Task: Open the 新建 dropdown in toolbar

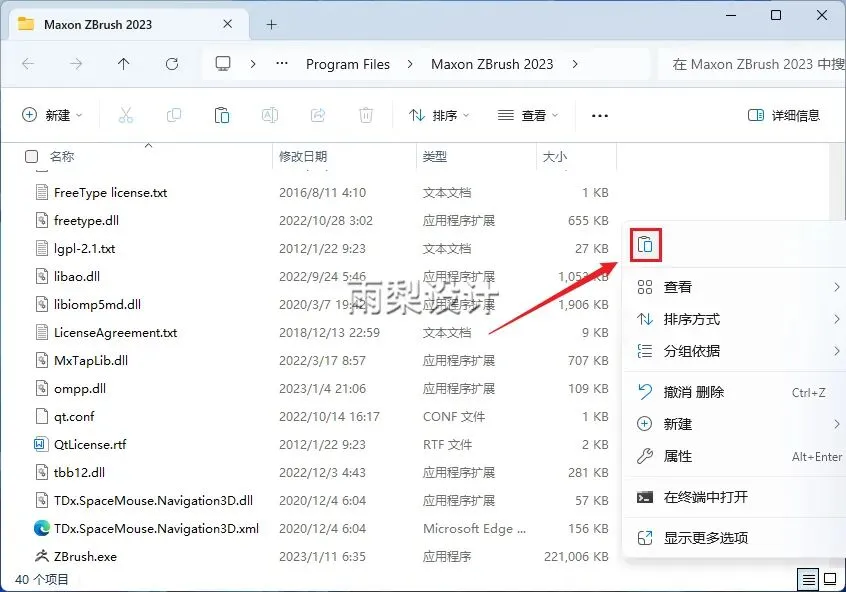Action: [x=52, y=115]
